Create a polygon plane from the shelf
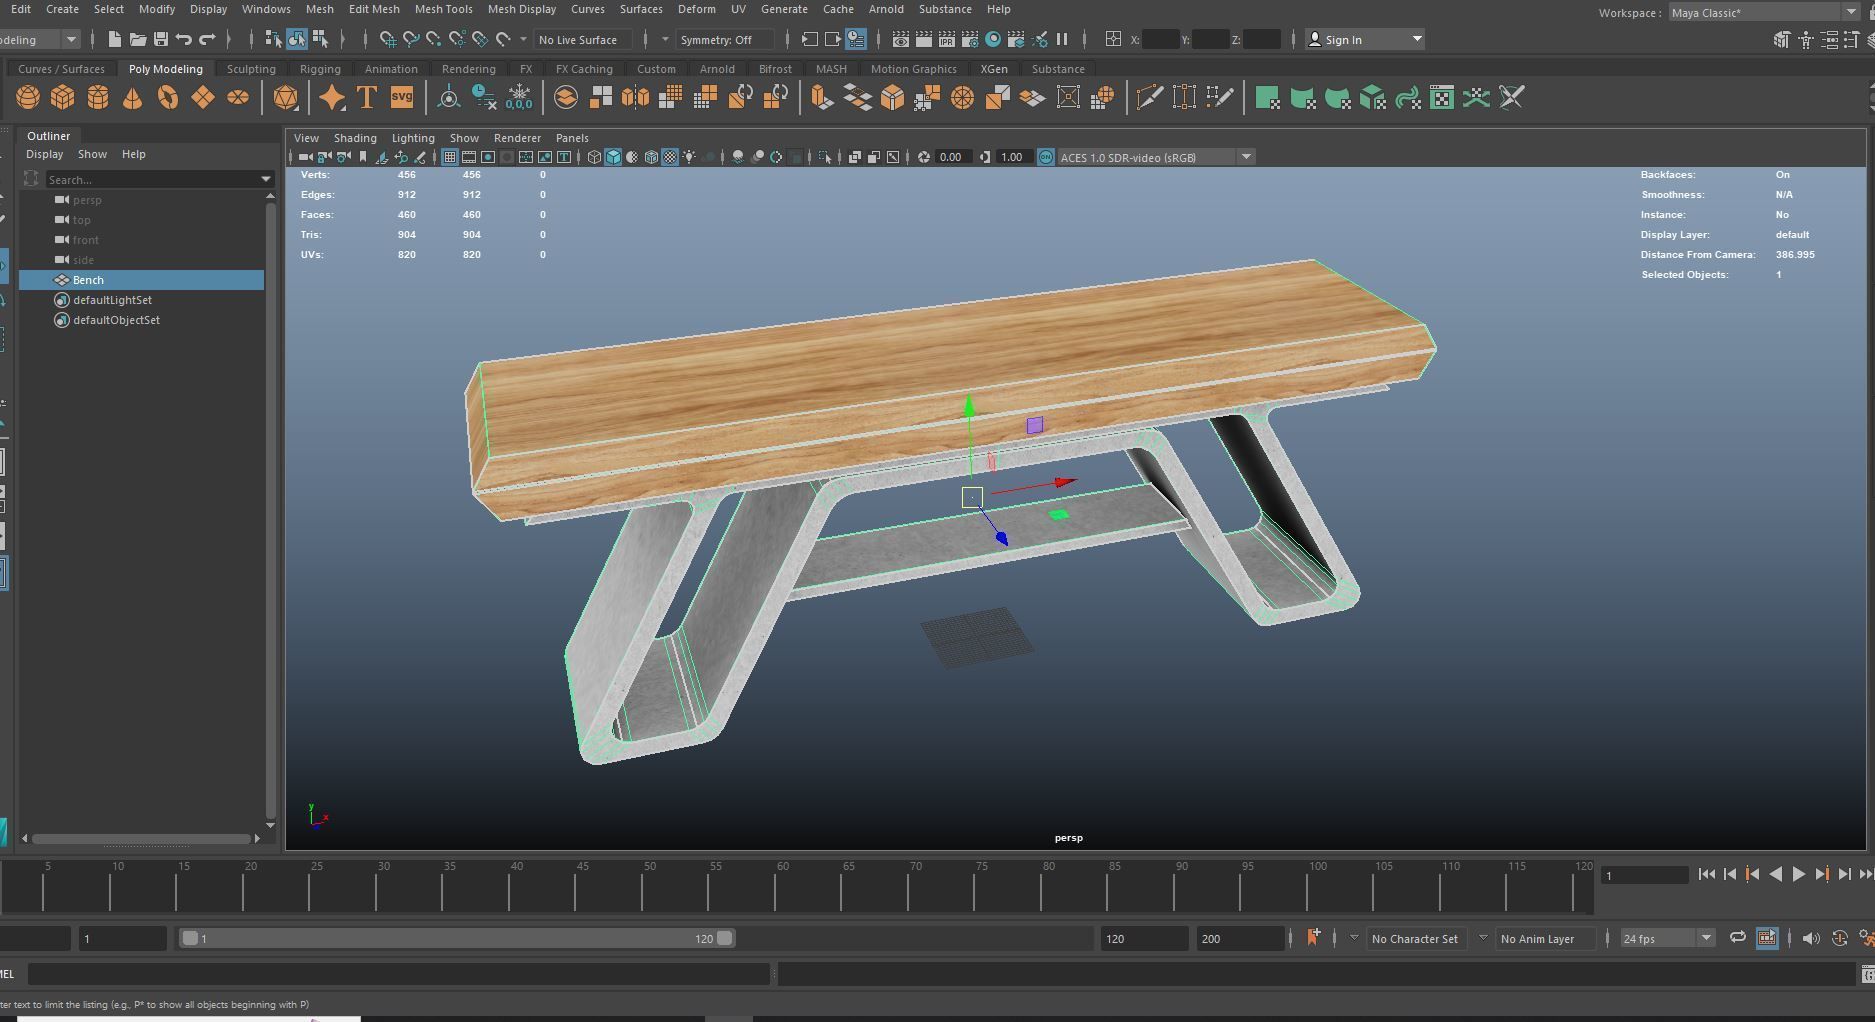The height and width of the screenshot is (1022, 1875). point(203,98)
